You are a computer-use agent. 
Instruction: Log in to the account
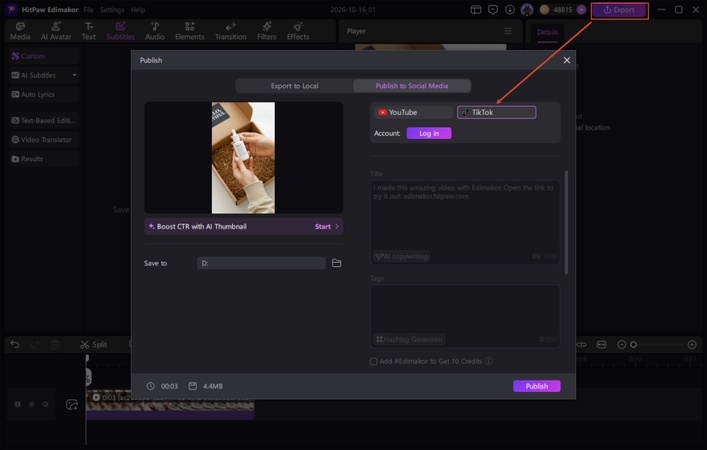(x=429, y=133)
